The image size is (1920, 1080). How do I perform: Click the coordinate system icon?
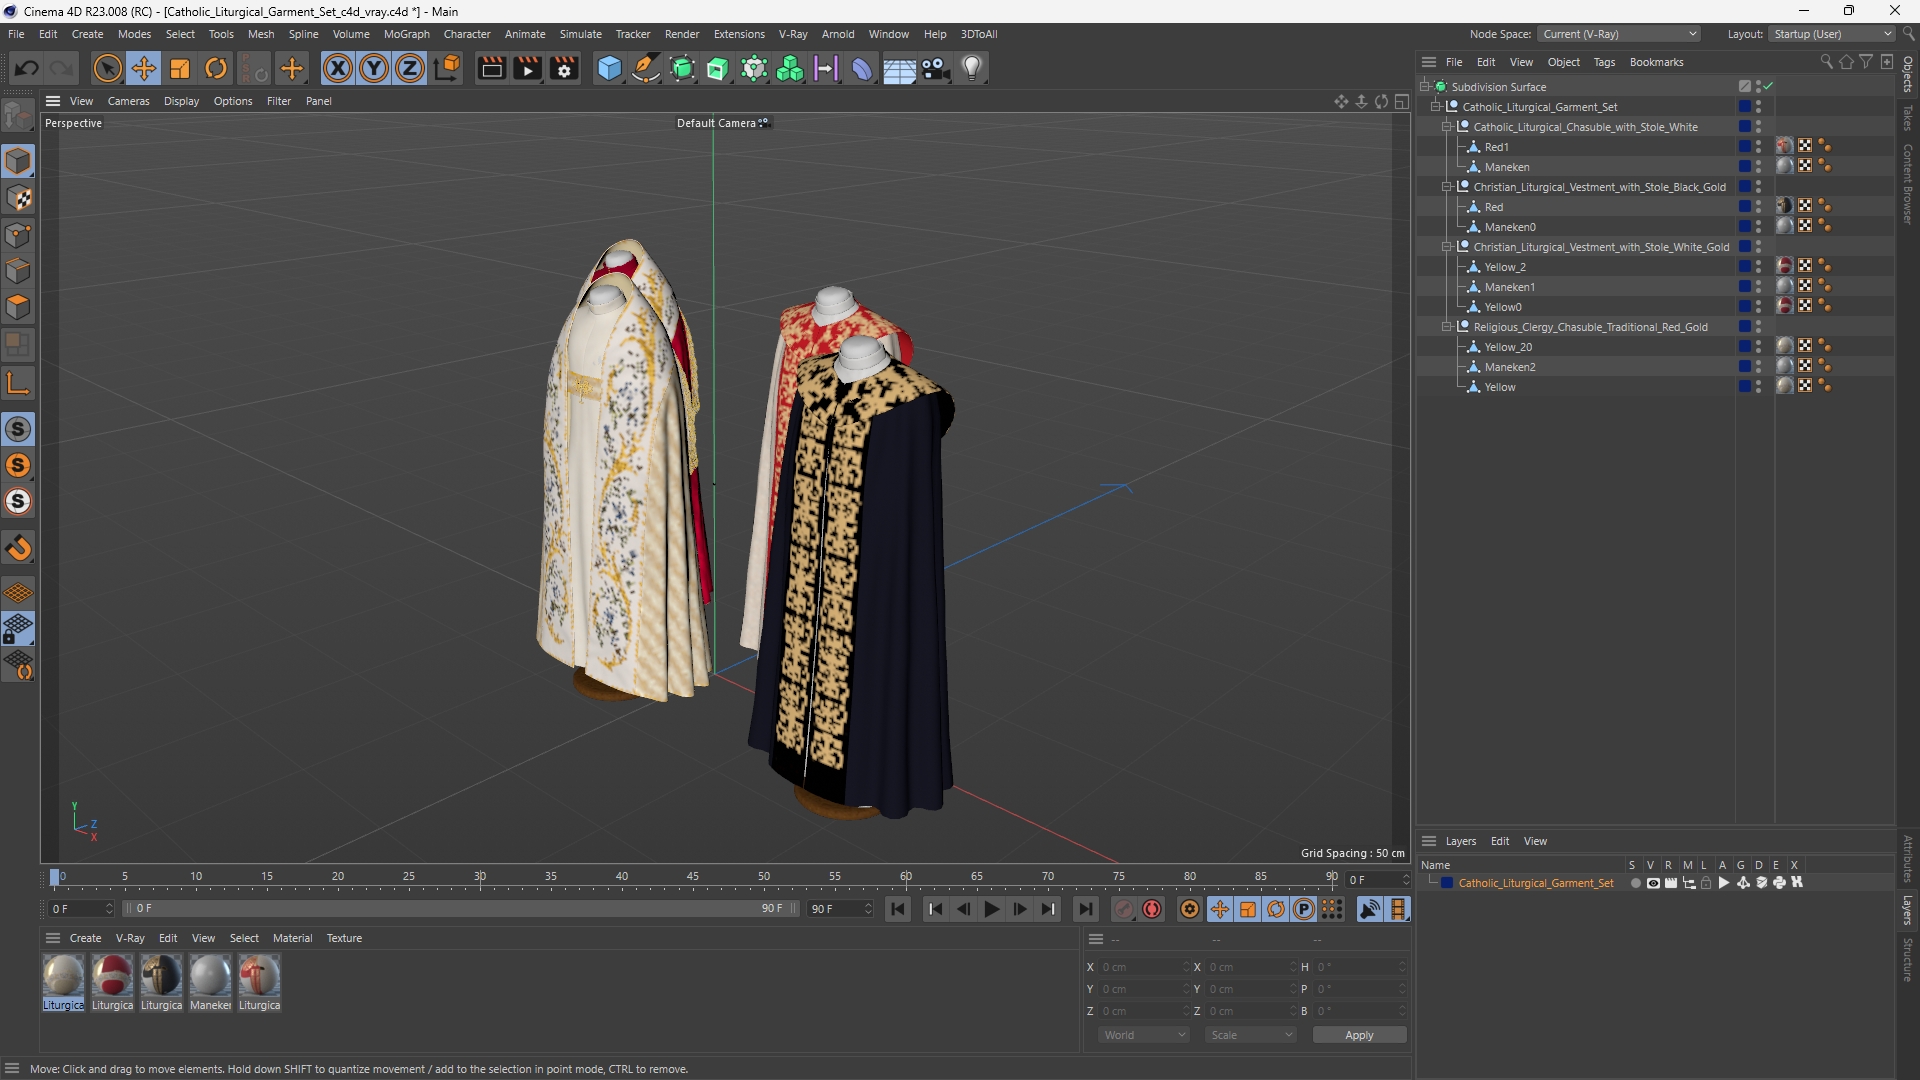tap(448, 68)
